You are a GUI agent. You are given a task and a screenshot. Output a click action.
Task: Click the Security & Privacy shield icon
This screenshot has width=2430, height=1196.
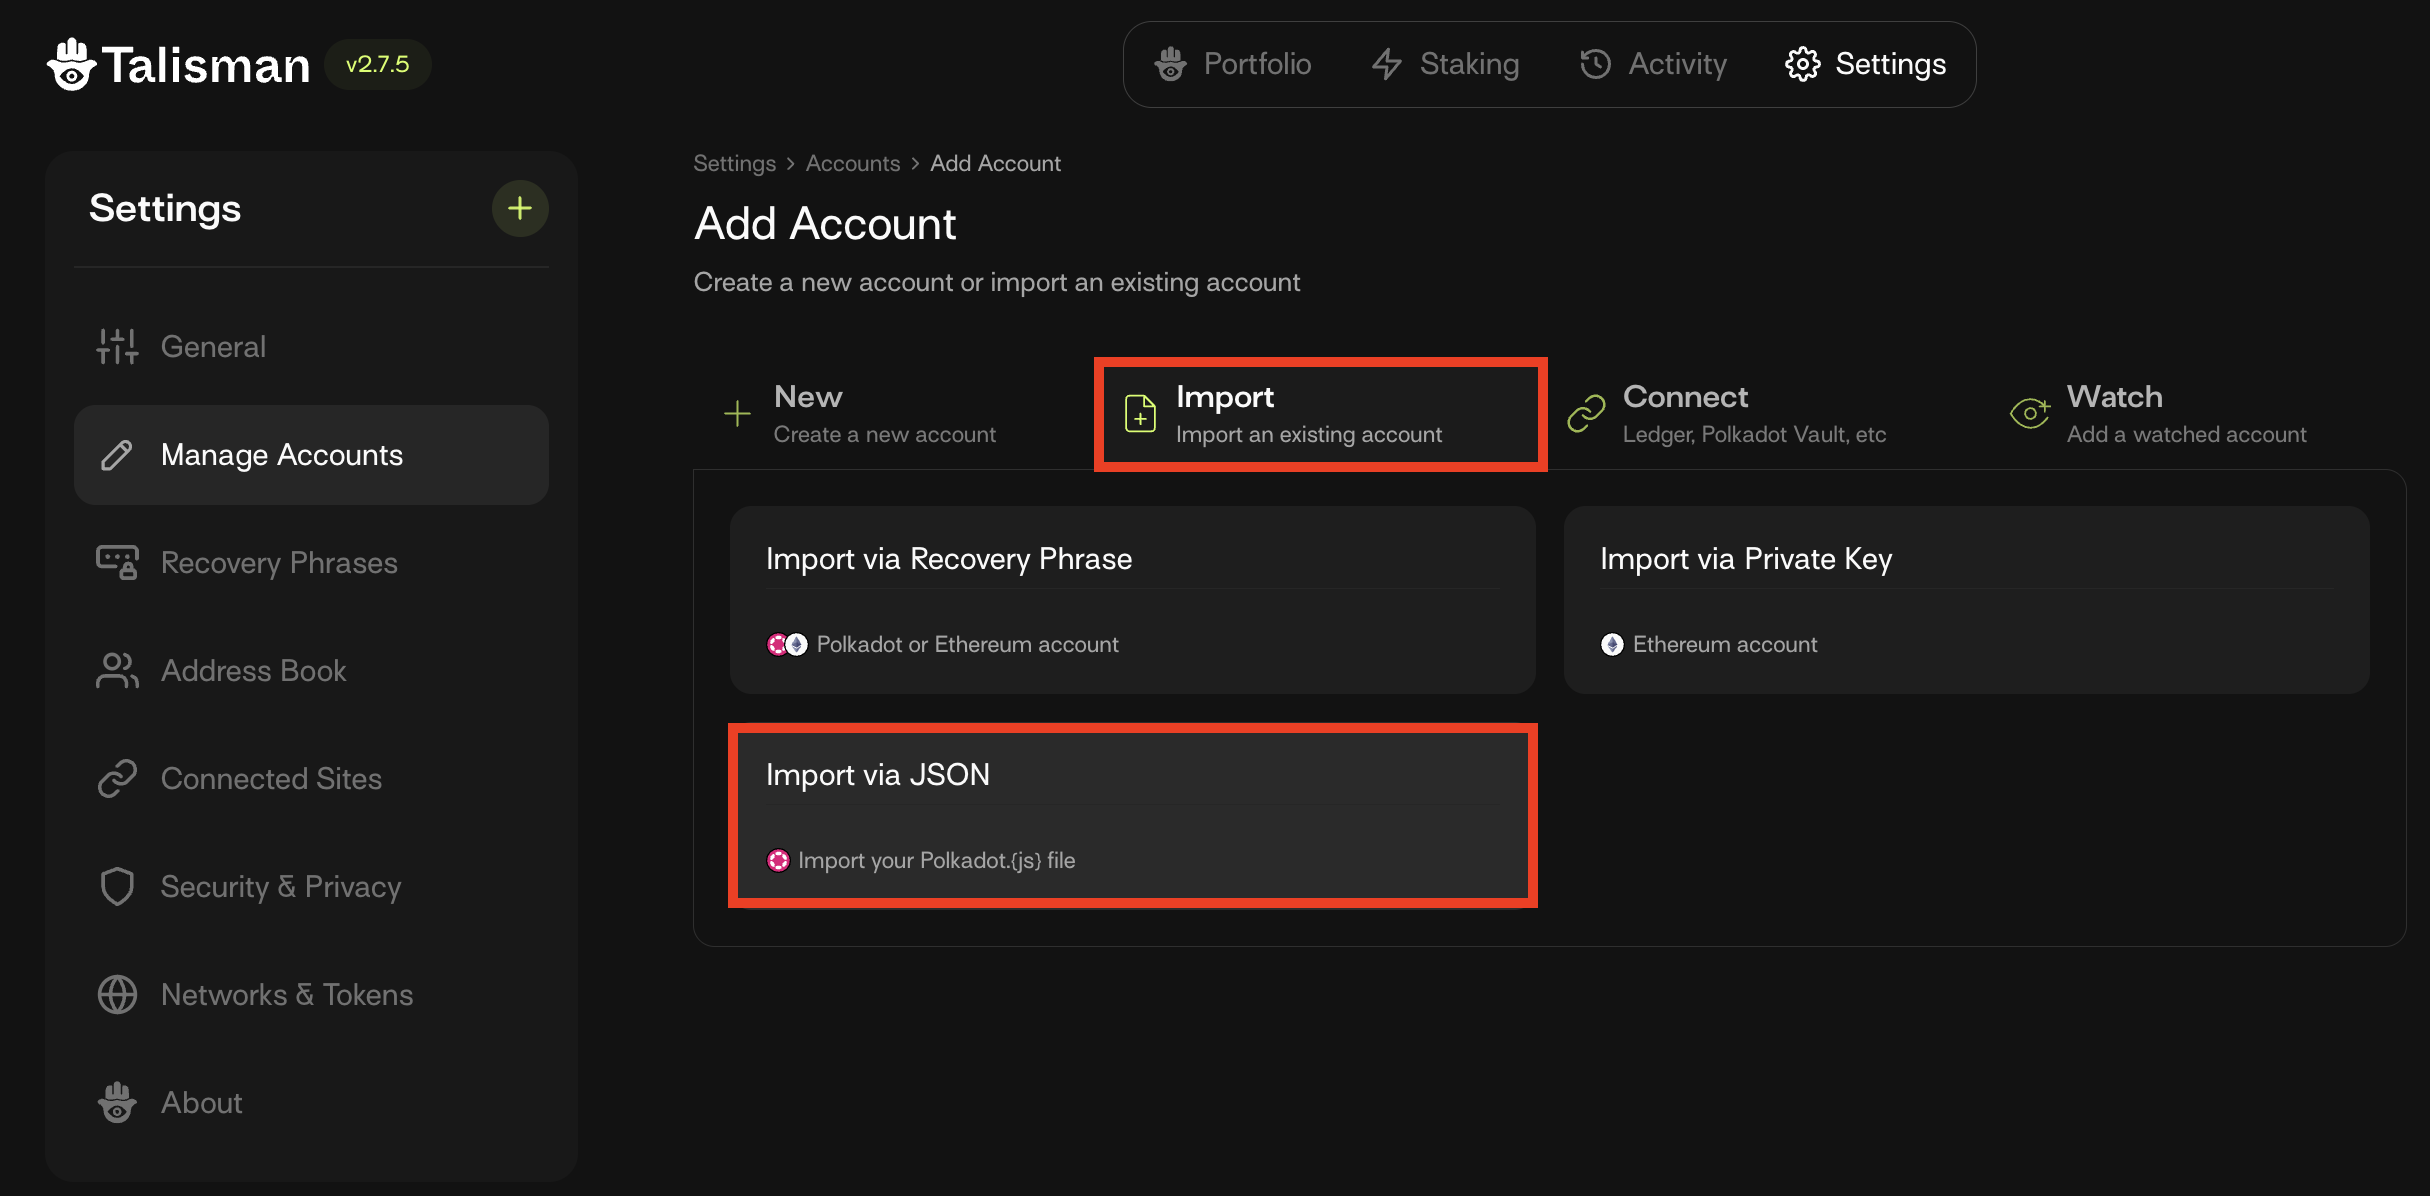pyautogui.click(x=117, y=886)
